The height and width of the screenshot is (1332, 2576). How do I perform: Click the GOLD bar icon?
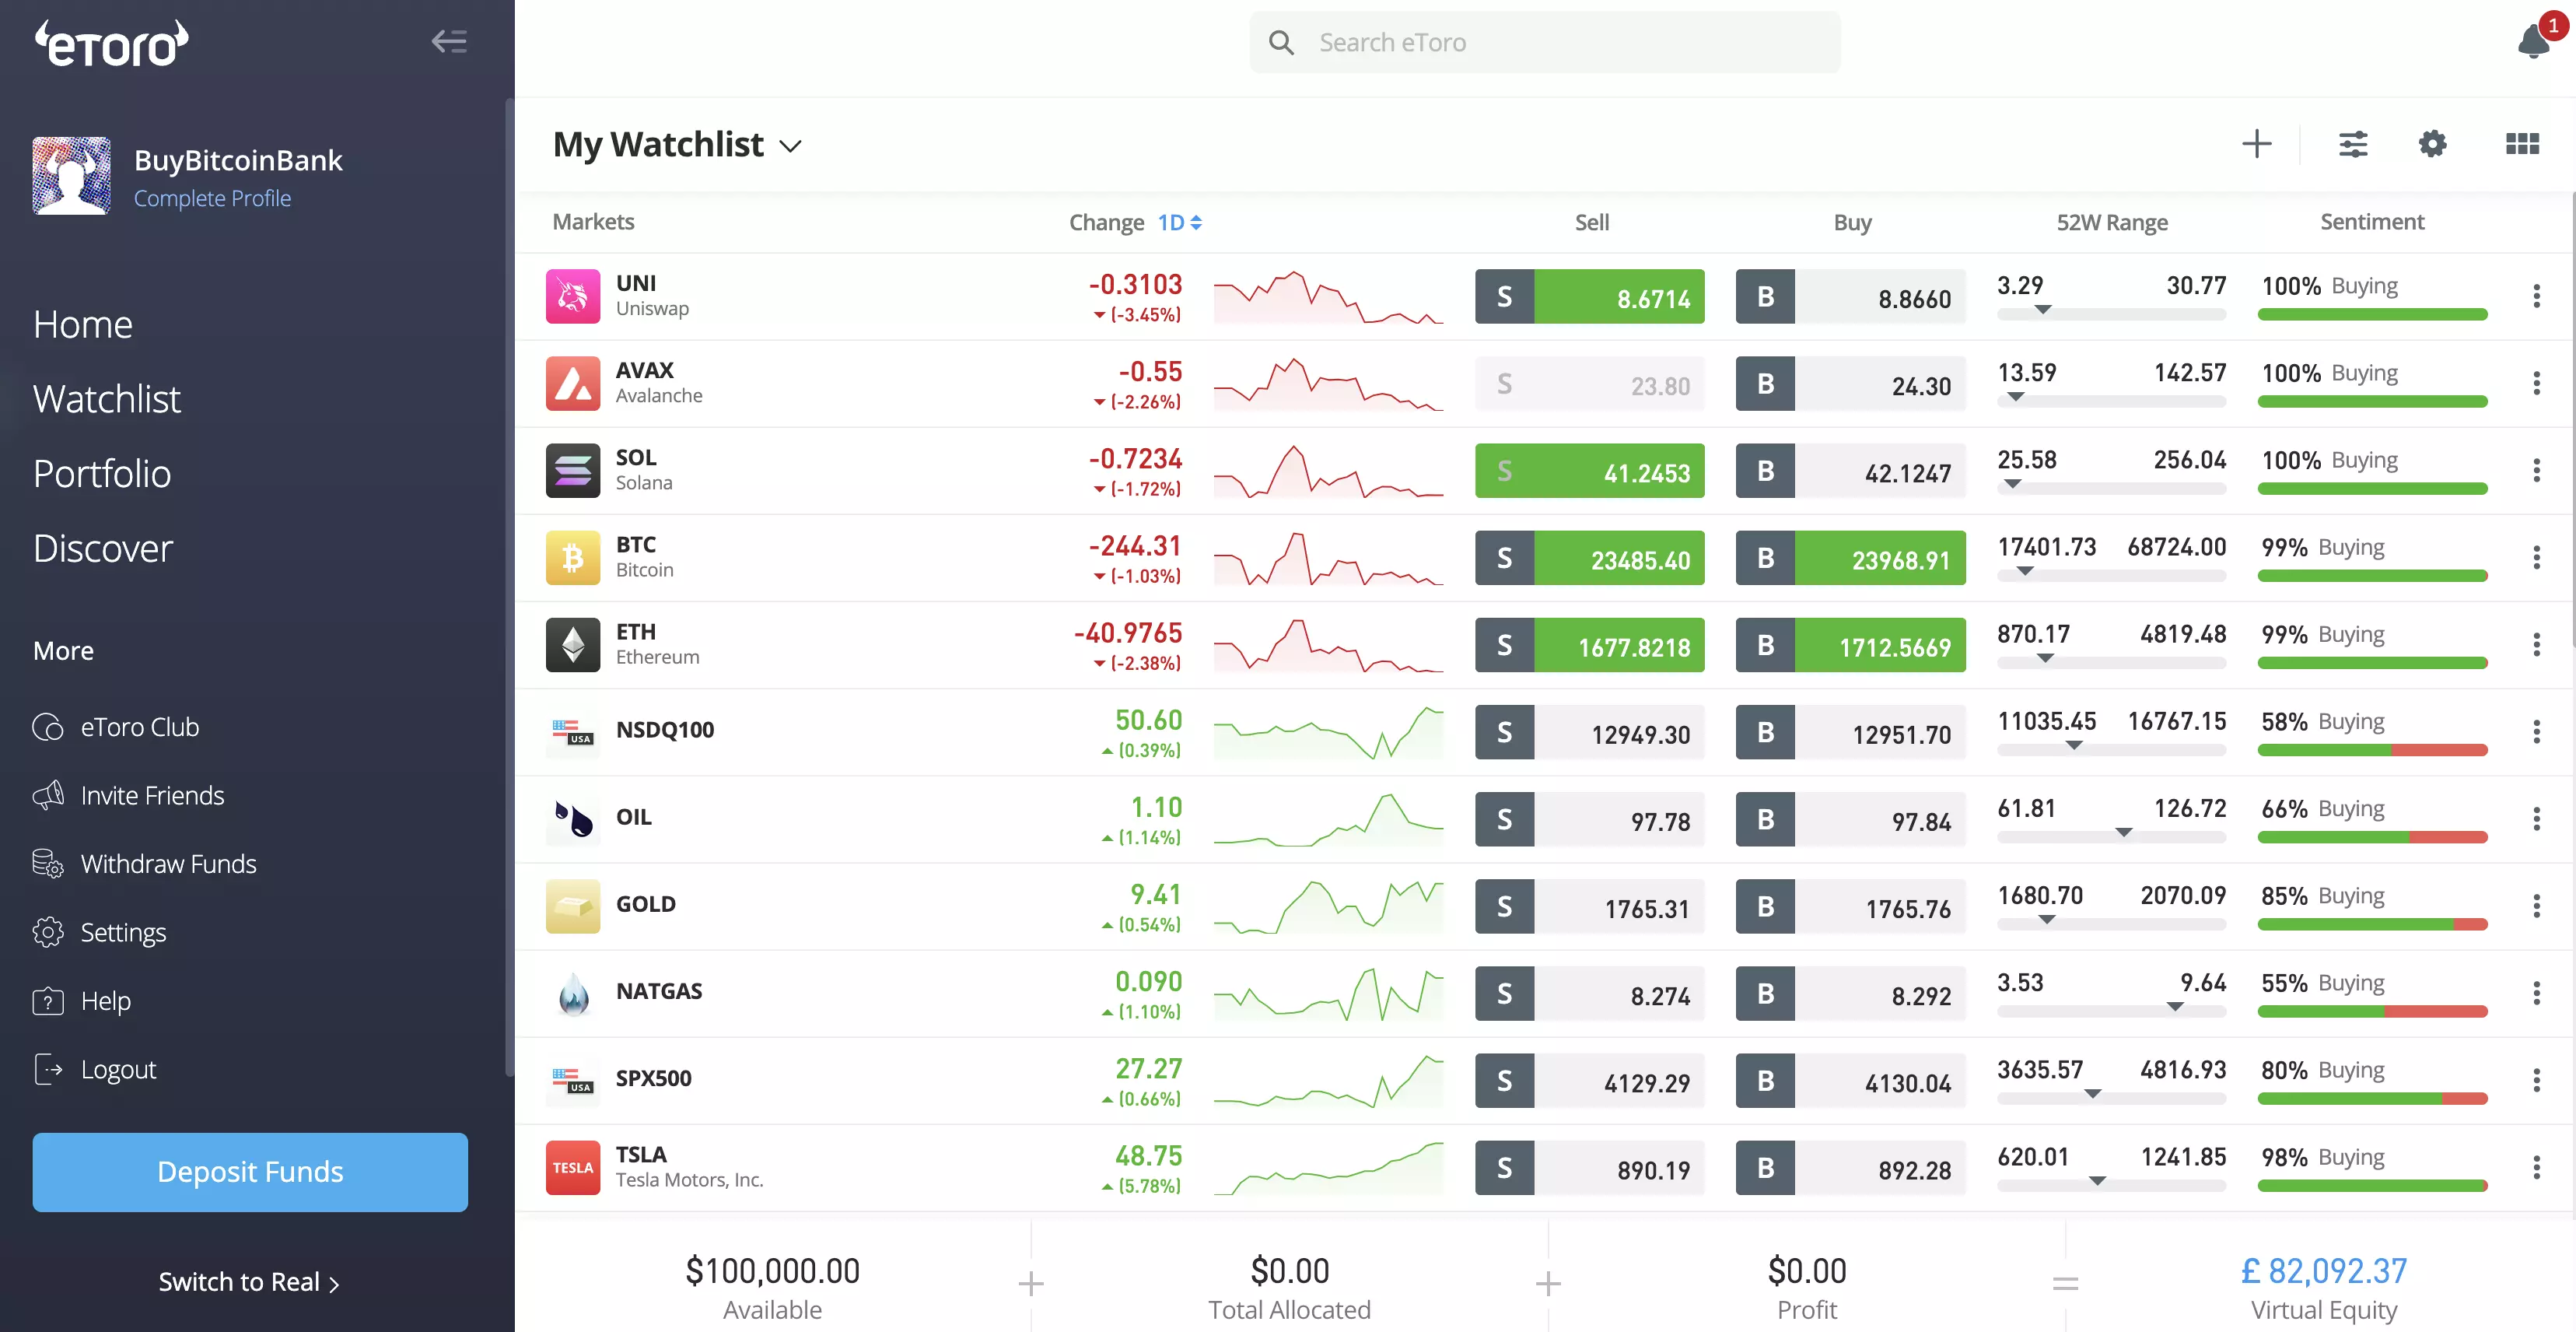point(573,905)
